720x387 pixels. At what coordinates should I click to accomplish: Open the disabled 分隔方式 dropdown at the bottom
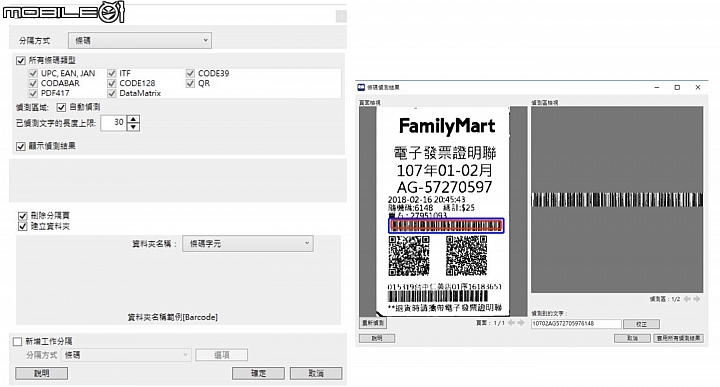point(126,355)
